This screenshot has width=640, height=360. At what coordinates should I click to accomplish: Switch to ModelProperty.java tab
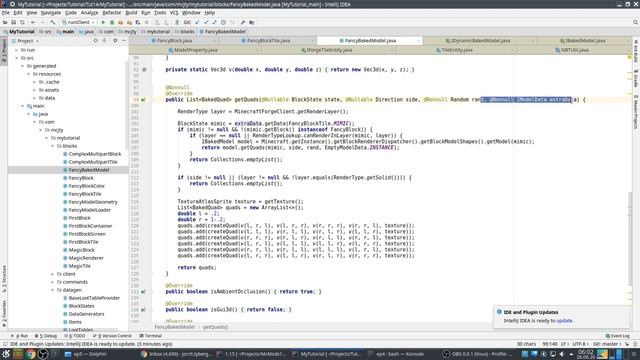196,50
